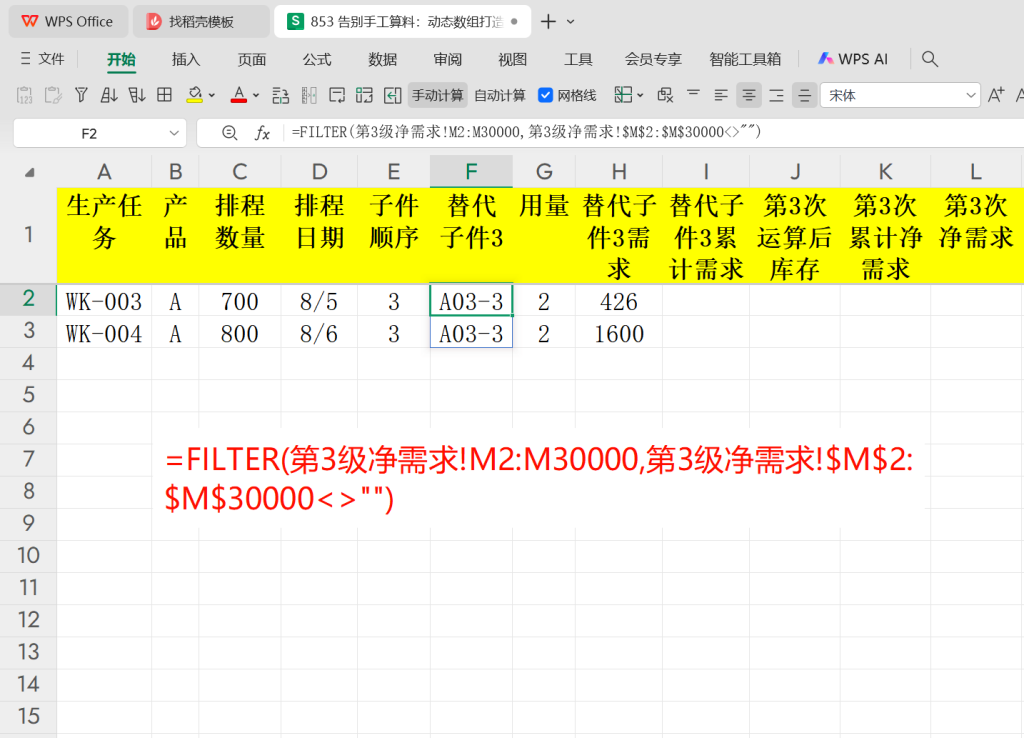Click the WPS AI button
The width and height of the screenshot is (1024, 738).
pyautogui.click(x=853, y=59)
